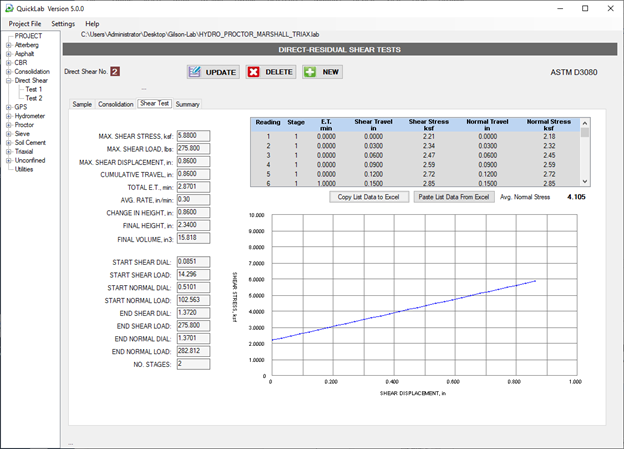This screenshot has width=624, height=449.
Task: Click the red DELETE X icon
Action: (254, 72)
